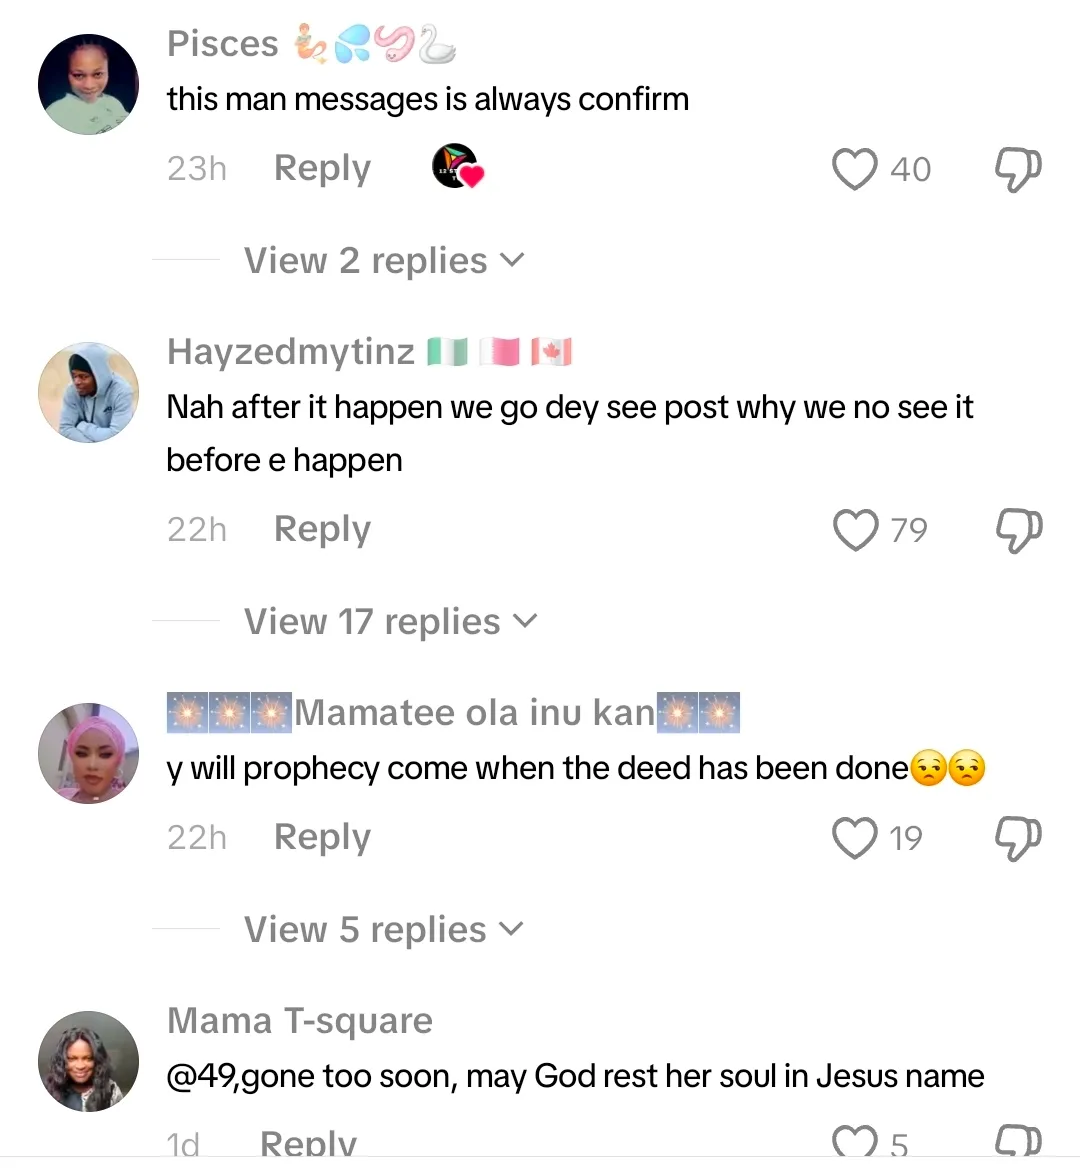Like the Pisces comment with heart icon
1080x1171 pixels.
tap(855, 169)
